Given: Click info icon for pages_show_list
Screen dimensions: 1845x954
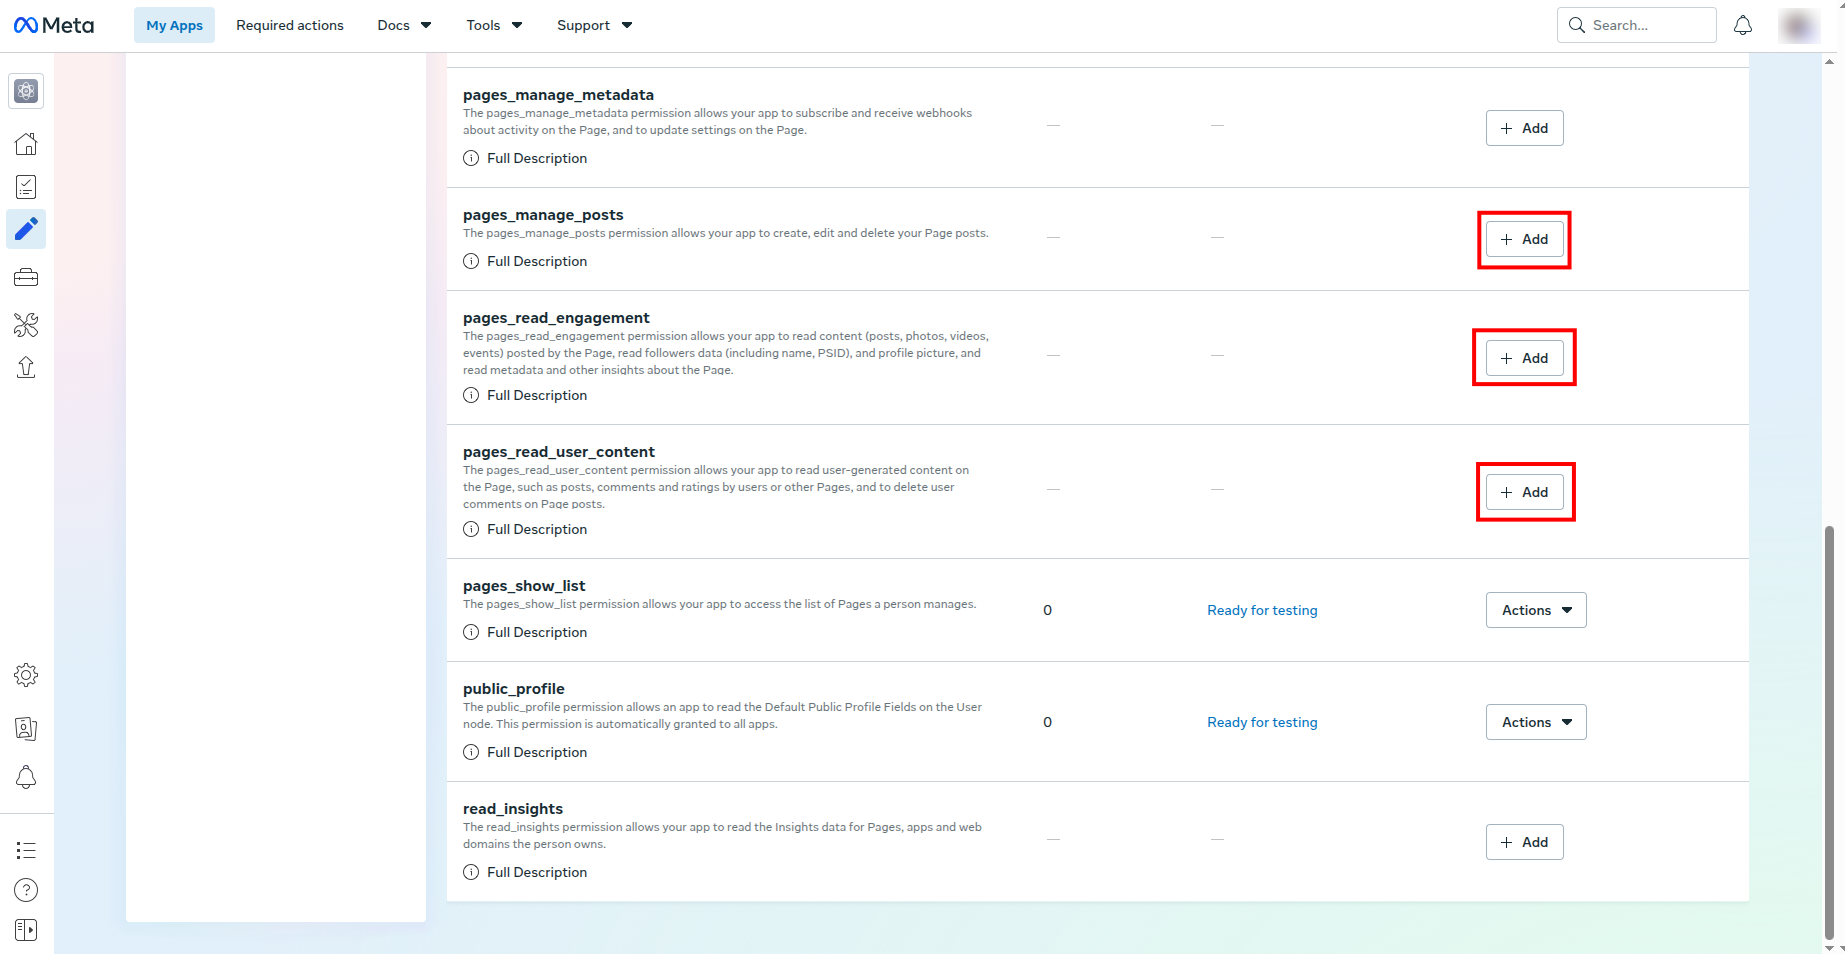Looking at the screenshot, I should click(471, 632).
